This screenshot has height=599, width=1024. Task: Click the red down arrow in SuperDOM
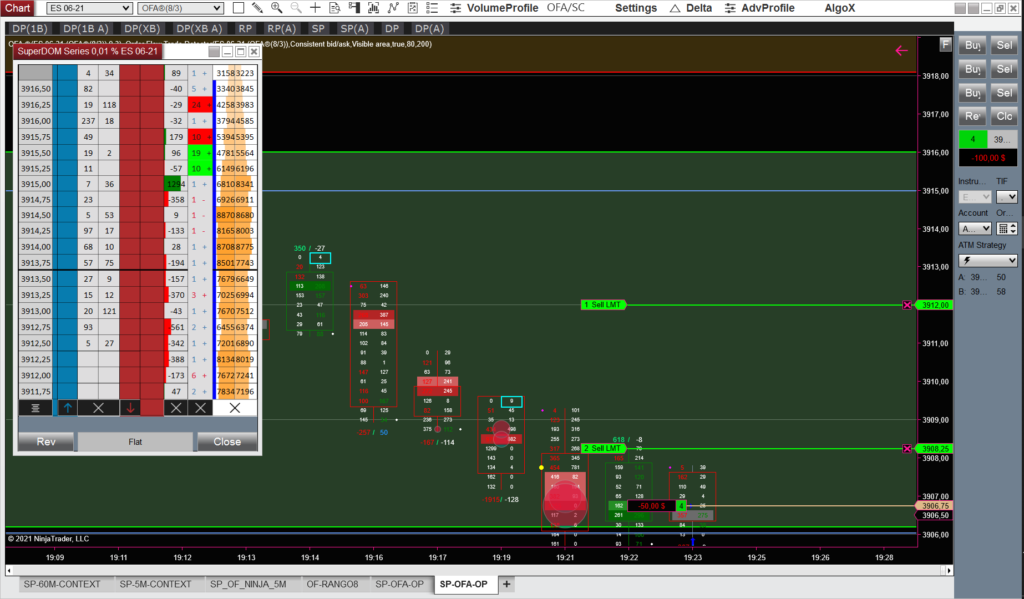pos(130,408)
